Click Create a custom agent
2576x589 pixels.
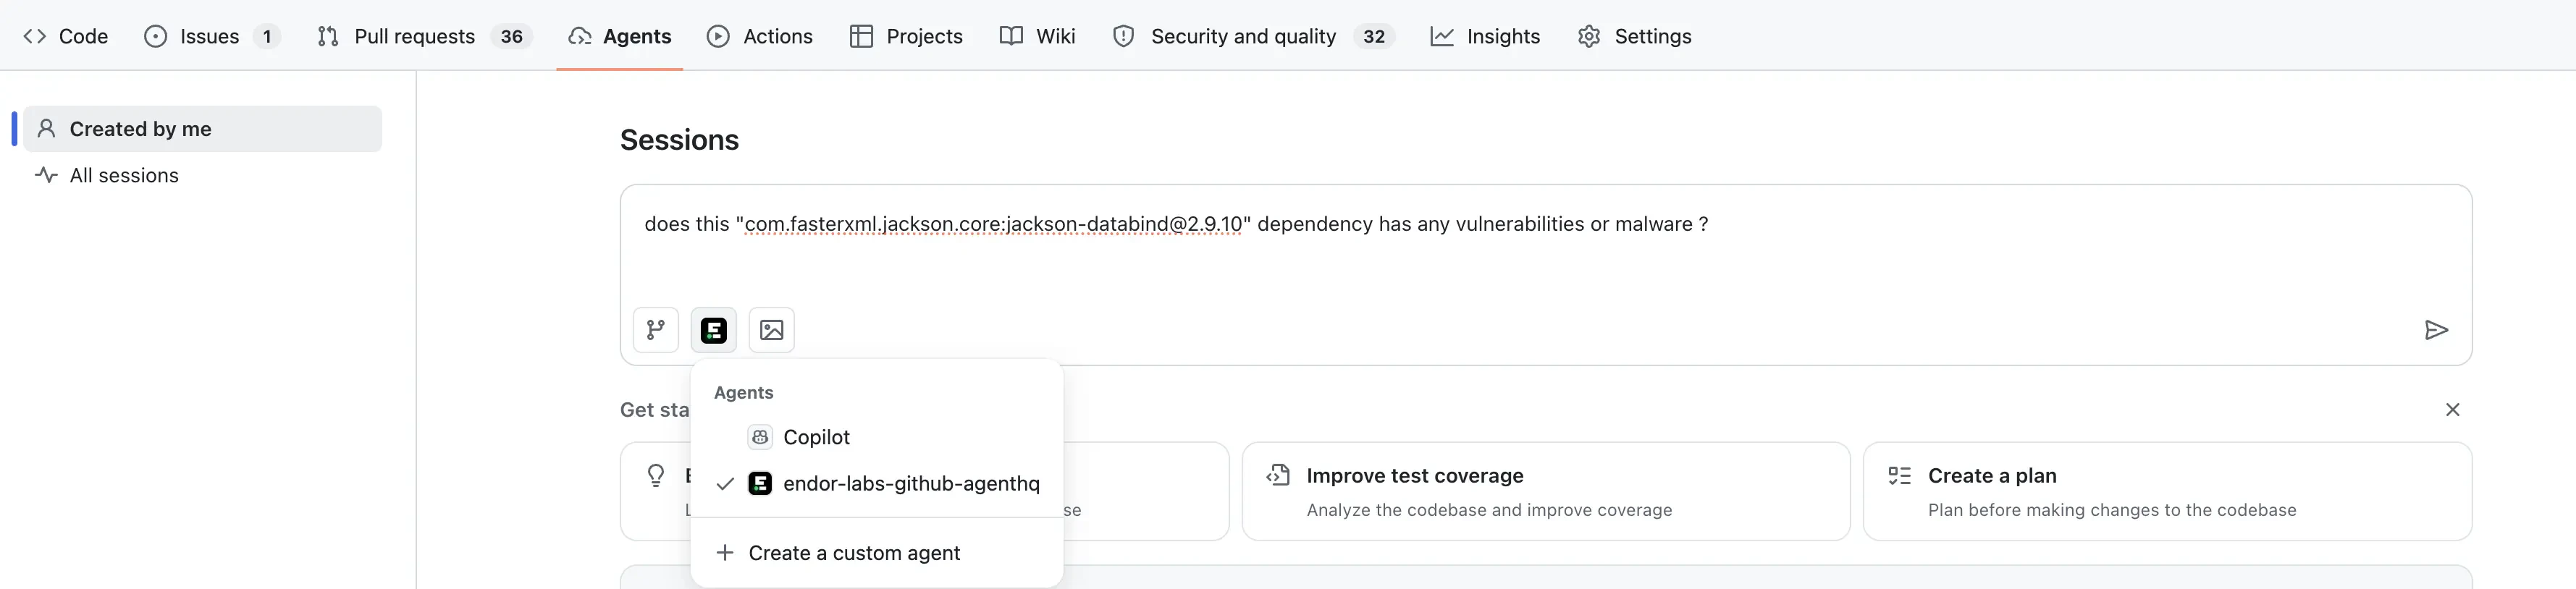tap(876, 553)
